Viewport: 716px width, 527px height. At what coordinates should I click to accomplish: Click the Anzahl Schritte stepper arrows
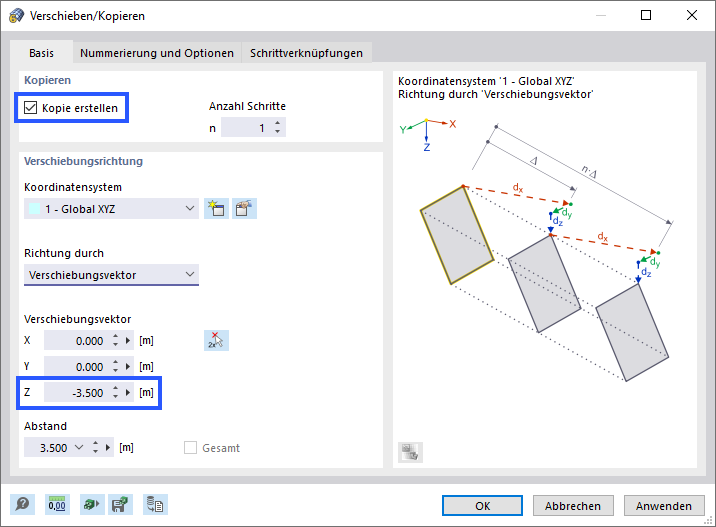pos(278,127)
